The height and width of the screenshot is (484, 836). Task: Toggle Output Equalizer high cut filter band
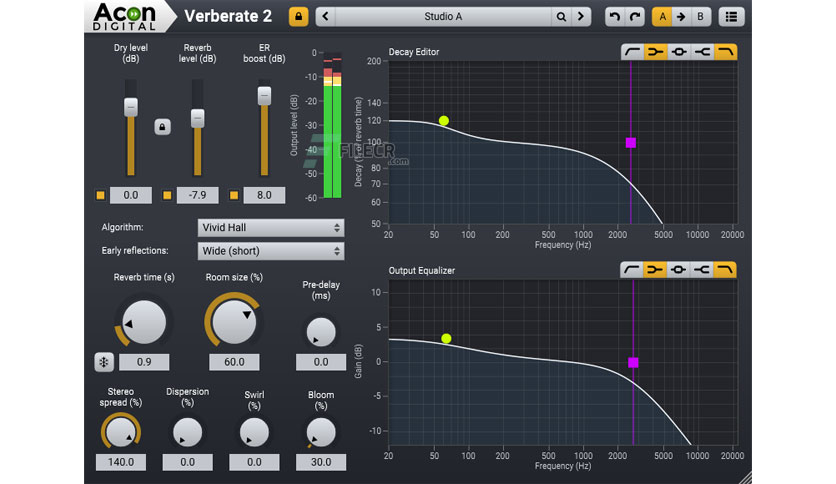(x=725, y=270)
